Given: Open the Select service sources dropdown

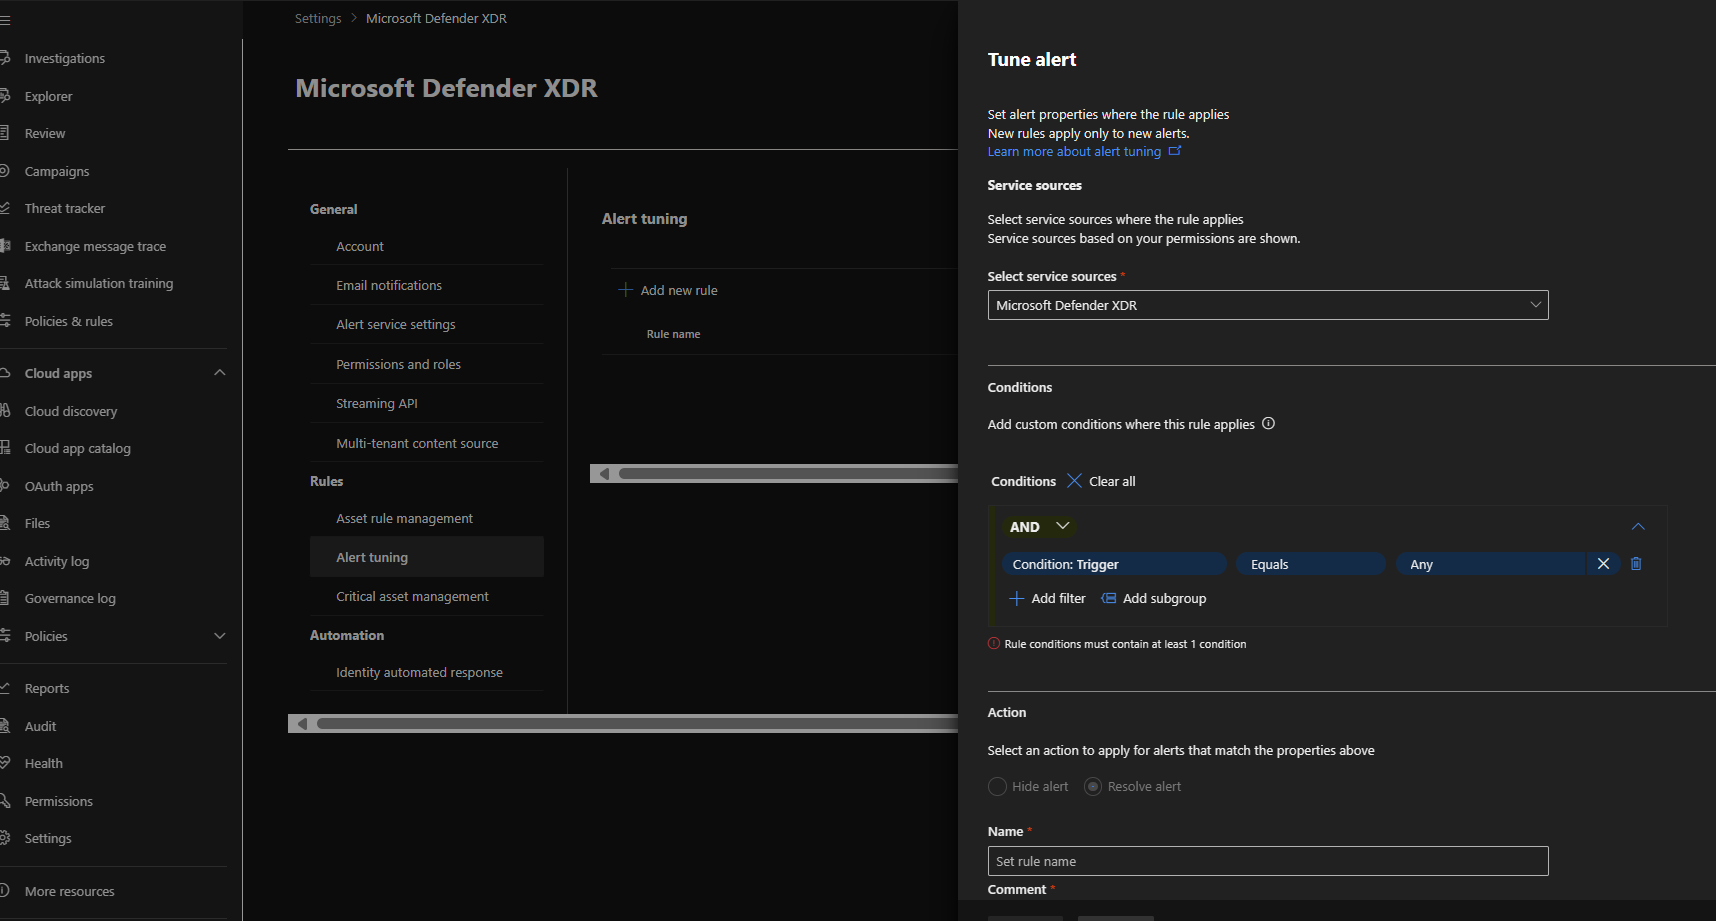Looking at the screenshot, I should pos(1268,305).
